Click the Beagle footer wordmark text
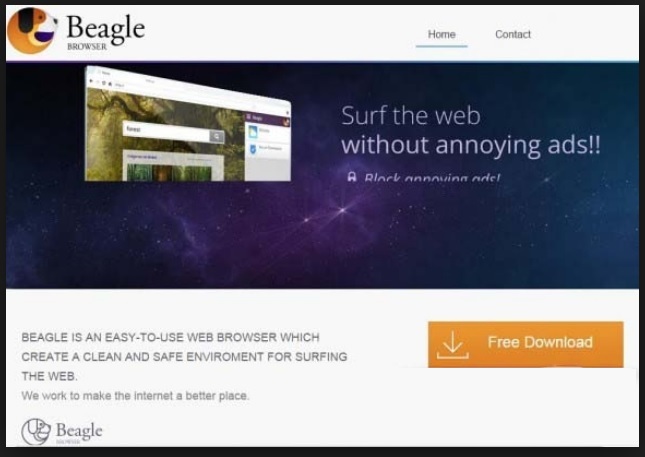The height and width of the screenshot is (457, 645). [79, 431]
